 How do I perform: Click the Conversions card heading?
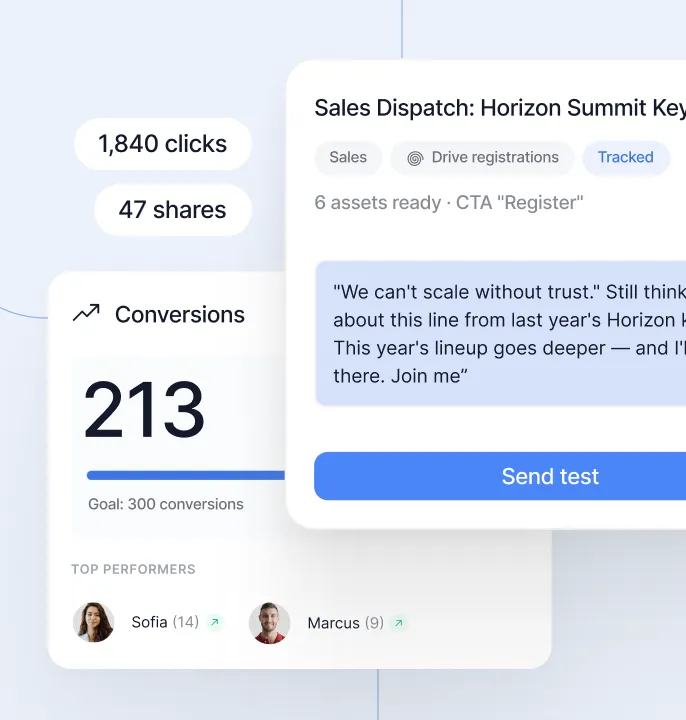tap(180, 315)
